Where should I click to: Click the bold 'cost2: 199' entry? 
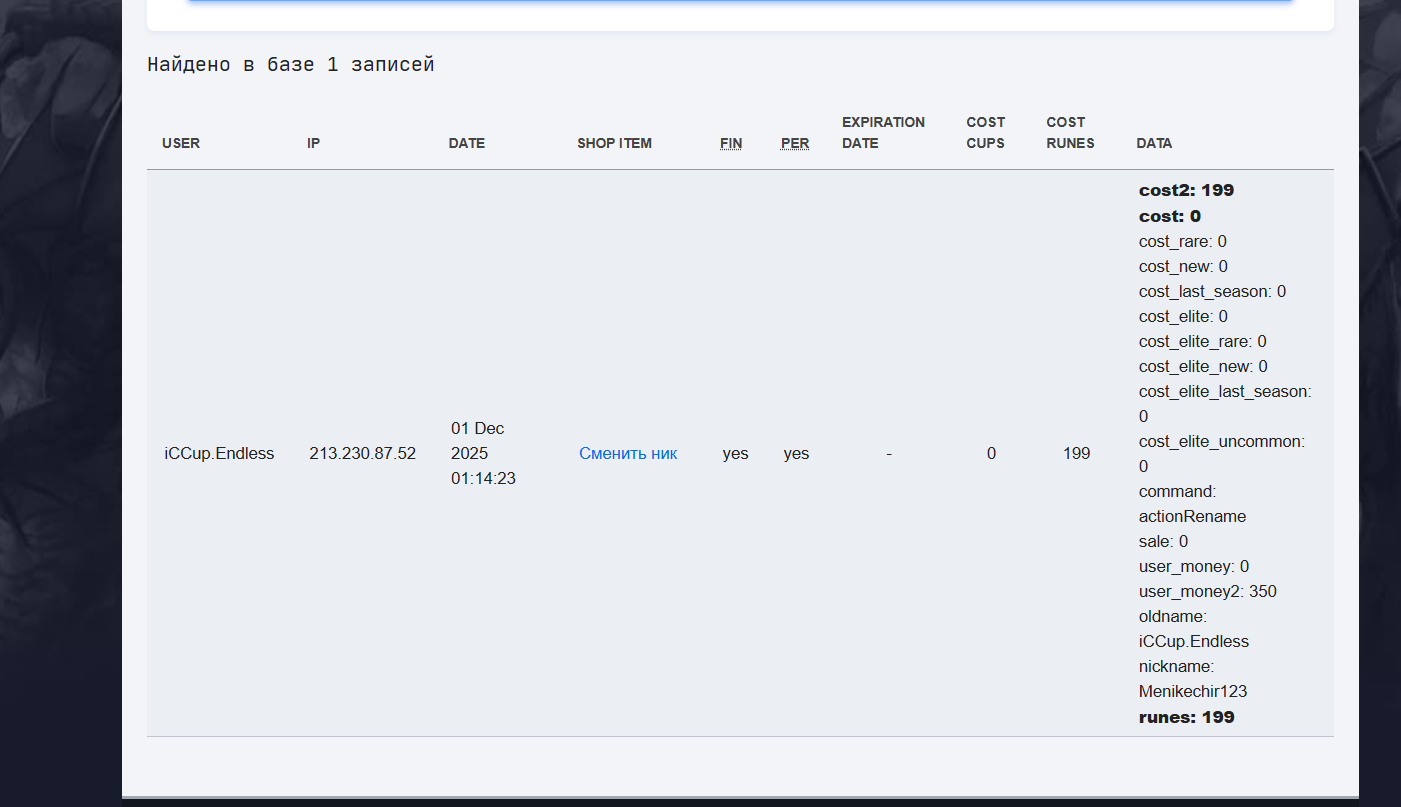(1186, 190)
